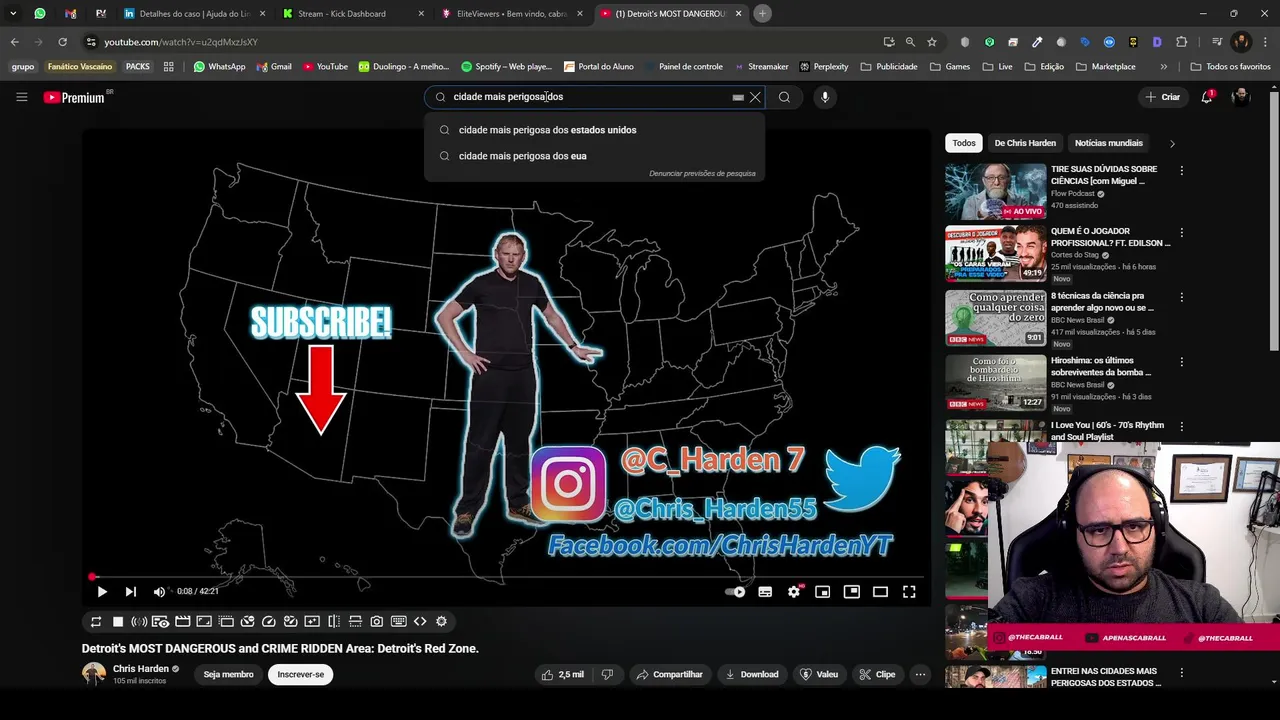Click the stop square icon below video
Viewport: 1280px width, 720px height.
(x=118, y=621)
